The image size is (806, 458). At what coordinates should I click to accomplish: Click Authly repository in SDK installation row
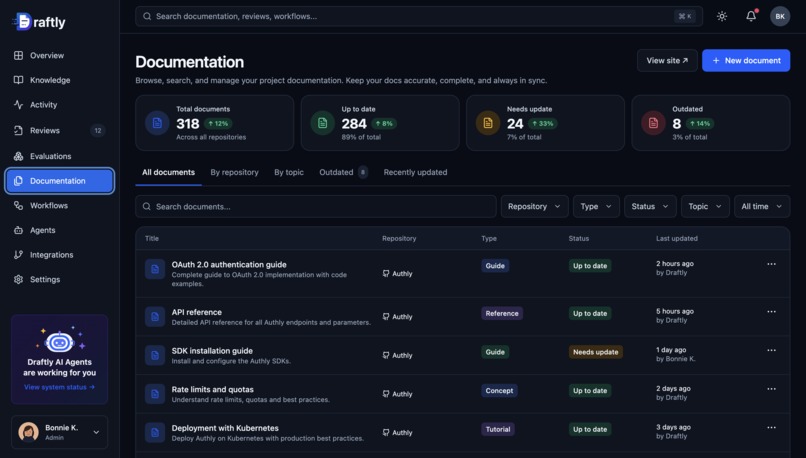(x=397, y=355)
